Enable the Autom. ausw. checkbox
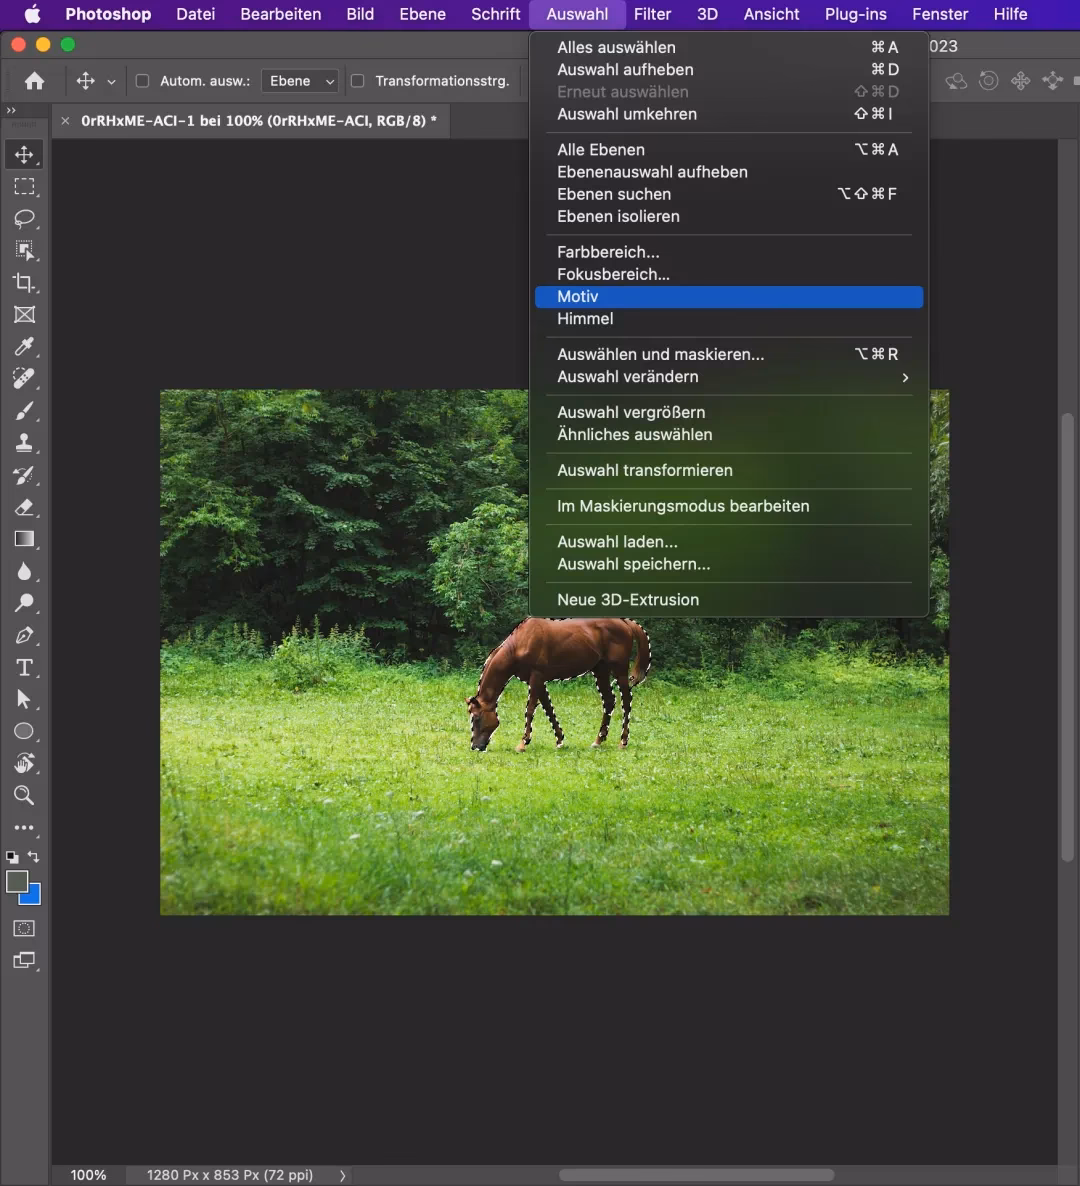The height and width of the screenshot is (1186, 1080). 143,81
